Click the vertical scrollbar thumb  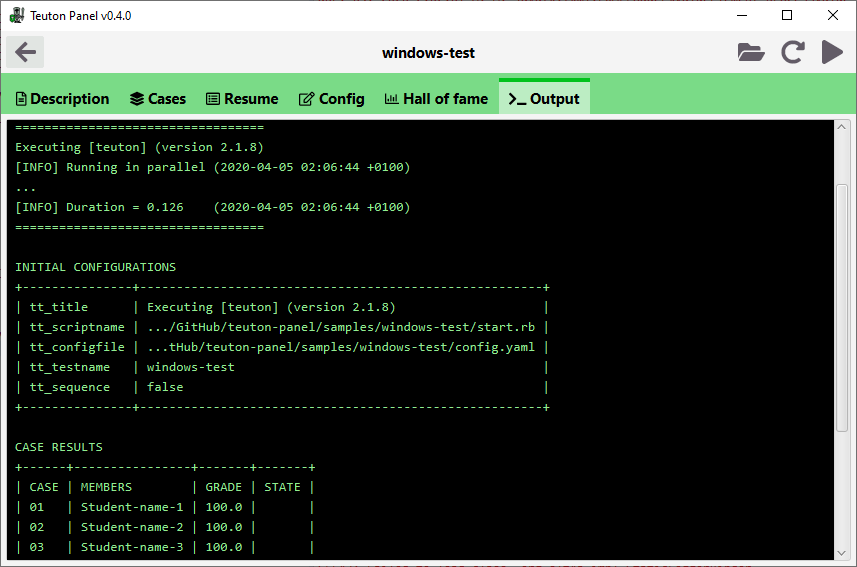pos(842,309)
